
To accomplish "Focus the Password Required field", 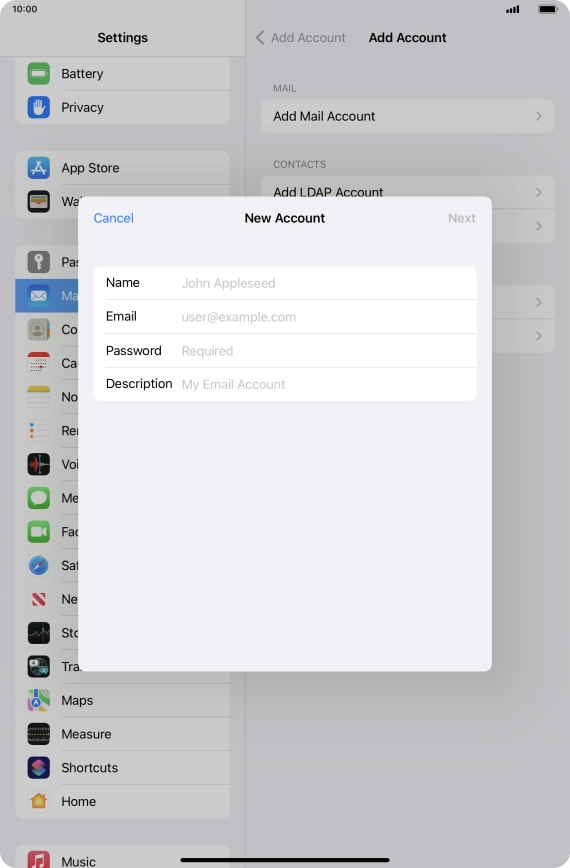I will (285, 350).
